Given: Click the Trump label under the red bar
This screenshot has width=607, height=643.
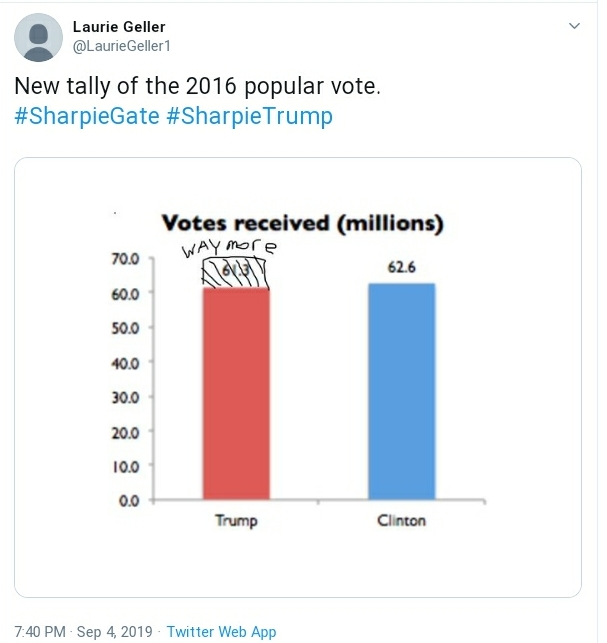Looking at the screenshot, I should click(235, 521).
